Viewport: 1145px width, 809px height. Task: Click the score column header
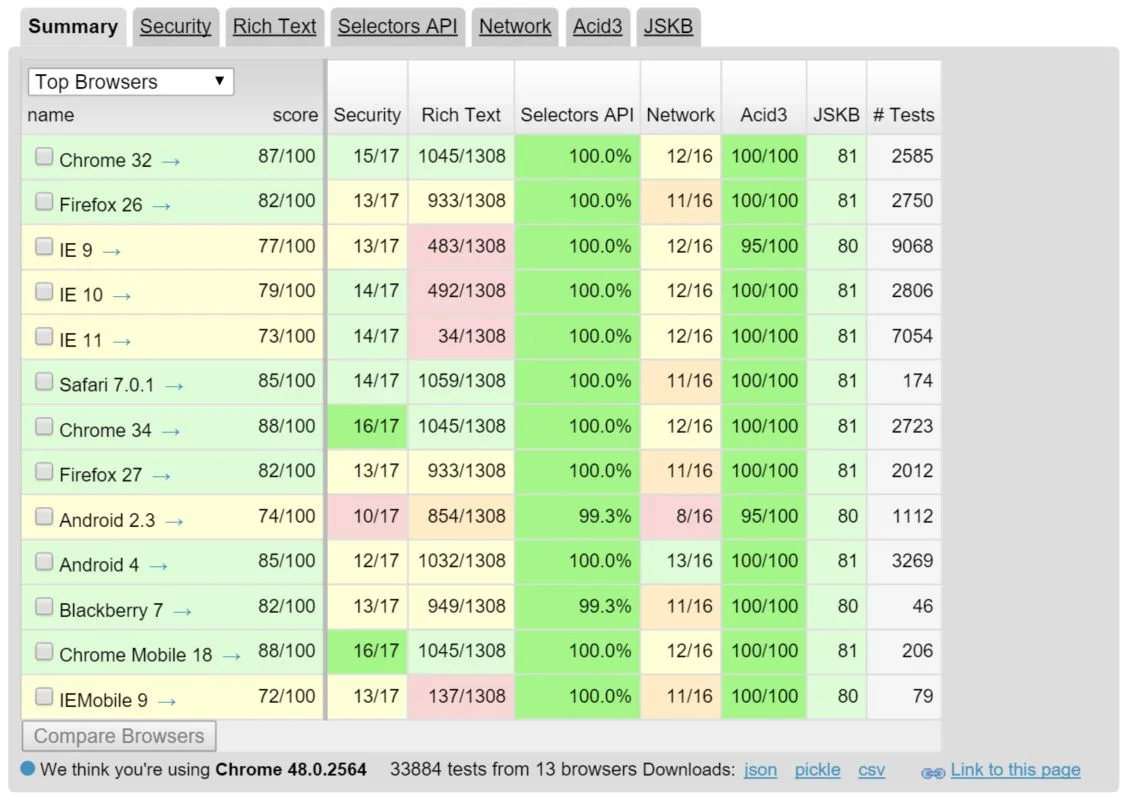[295, 115]
